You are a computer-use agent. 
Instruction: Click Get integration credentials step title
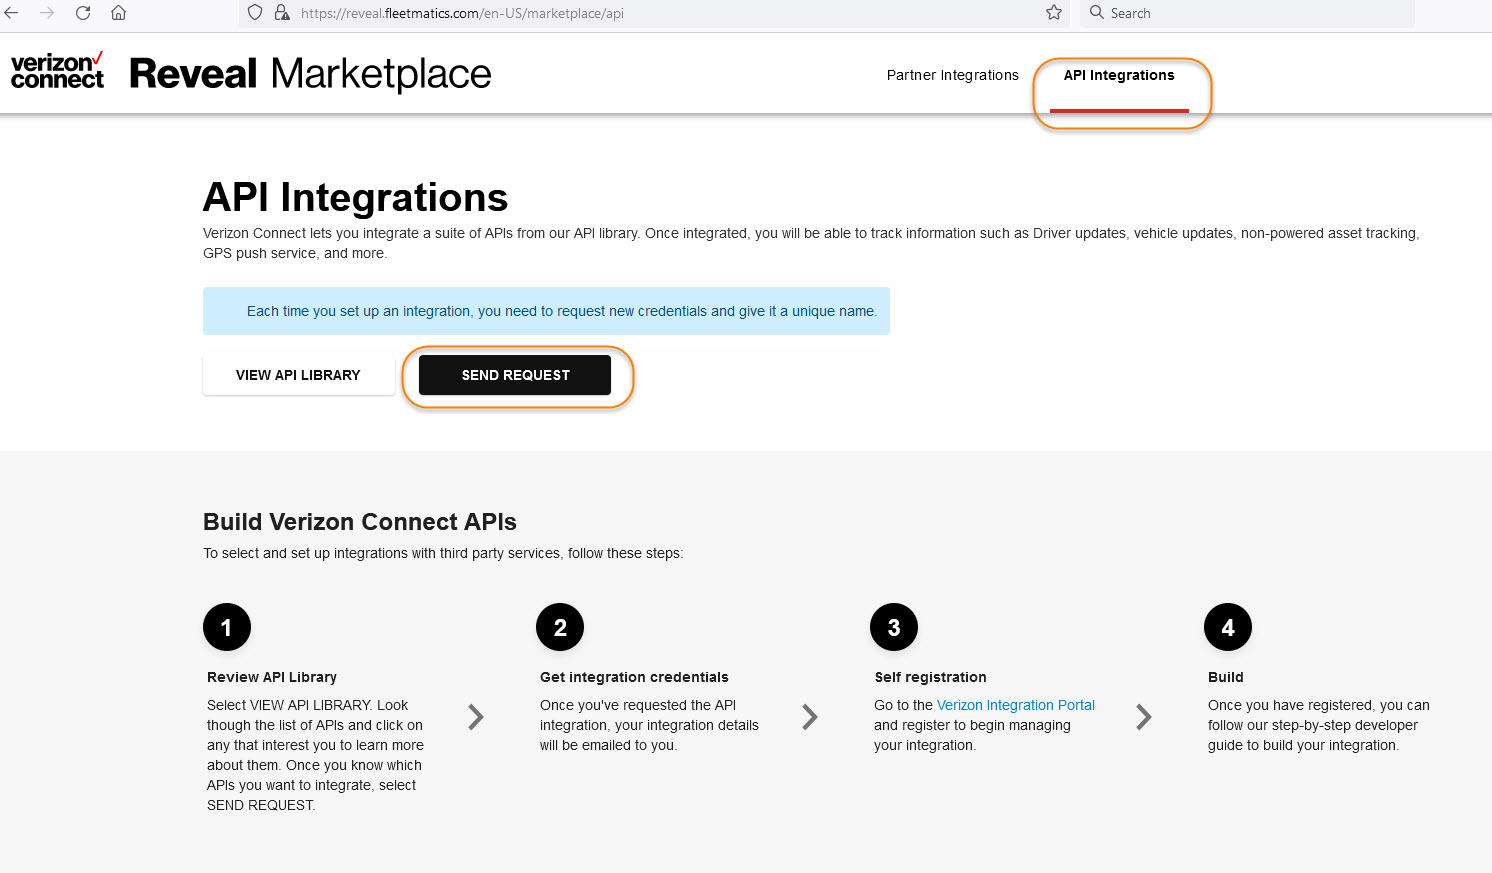[x=634, y=677]
